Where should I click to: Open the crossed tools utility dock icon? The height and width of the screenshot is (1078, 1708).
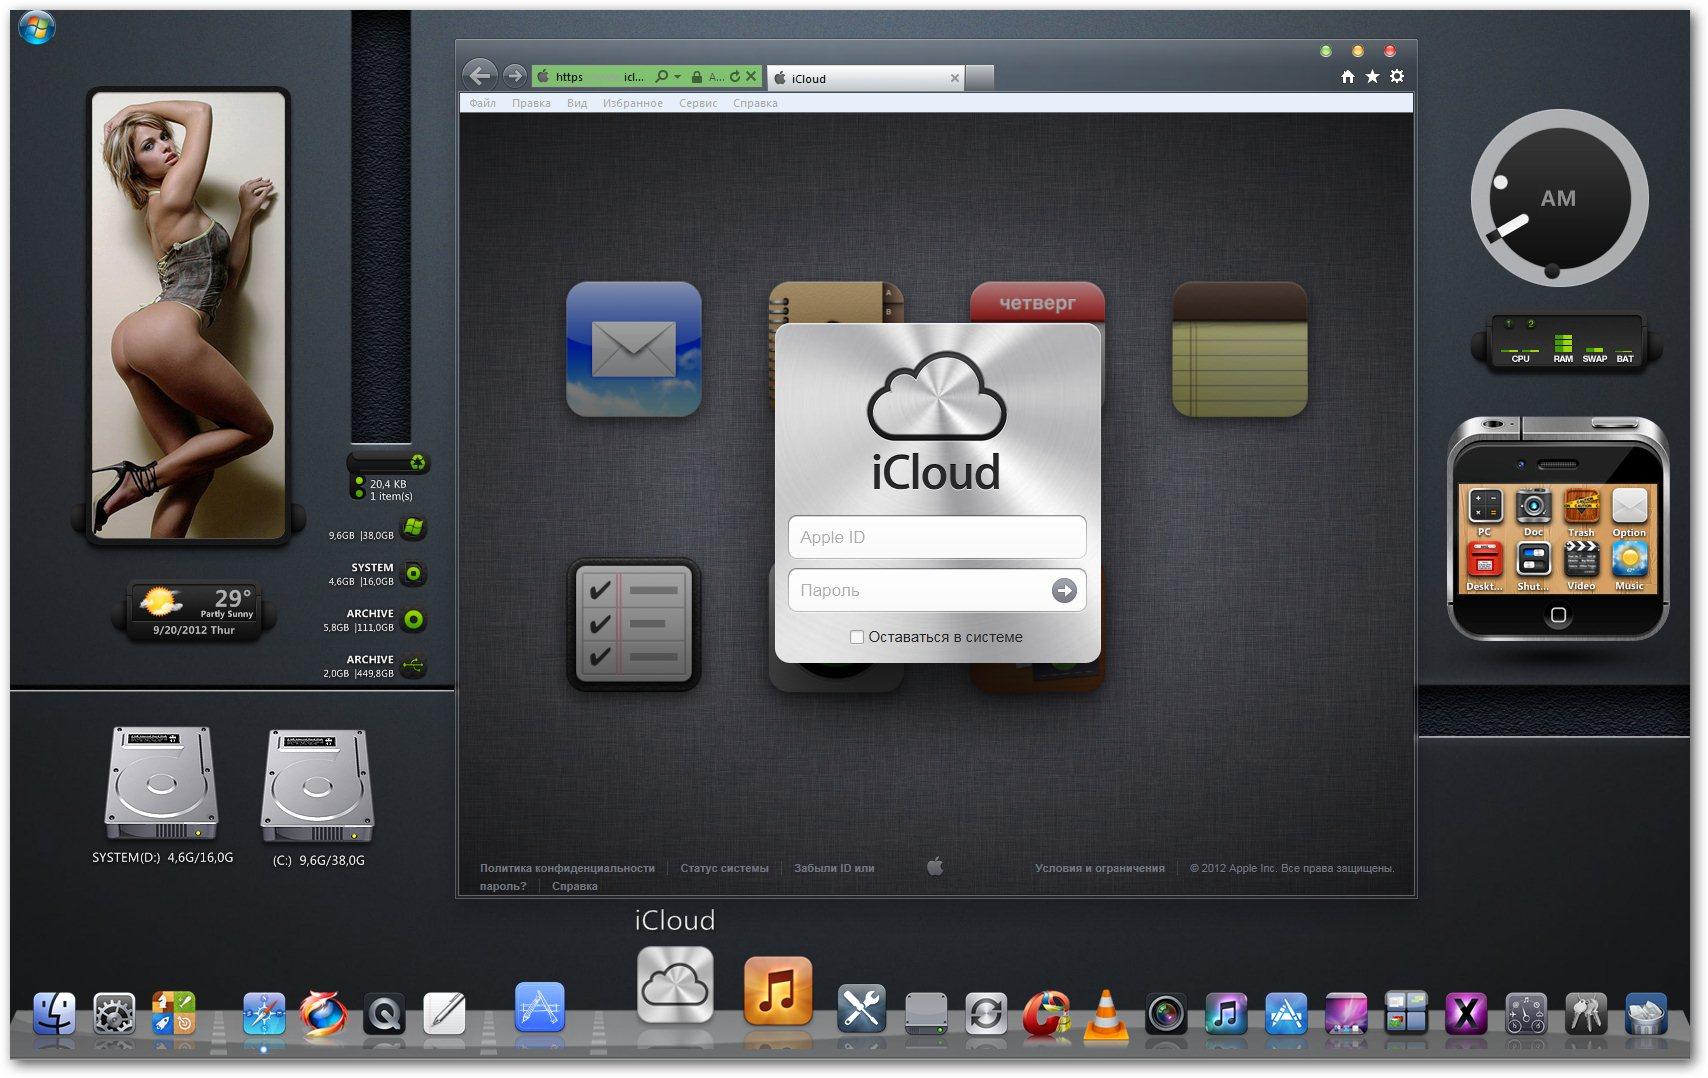[861, 1008]
